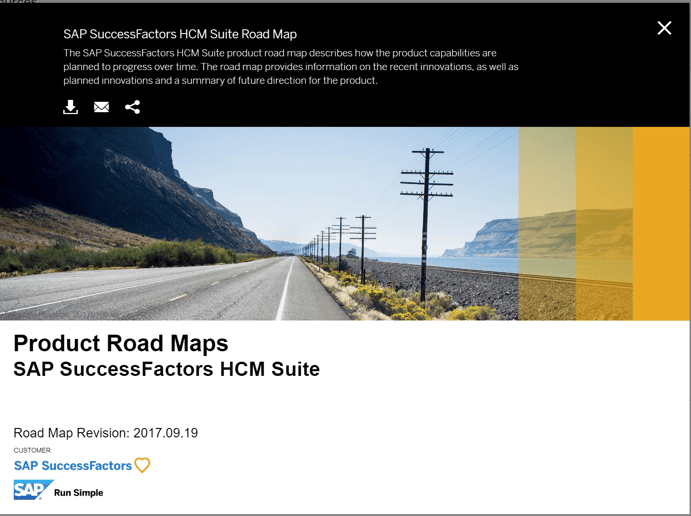691x516 pixels.
Task: Open the road cover image preview
Action: 345,223
